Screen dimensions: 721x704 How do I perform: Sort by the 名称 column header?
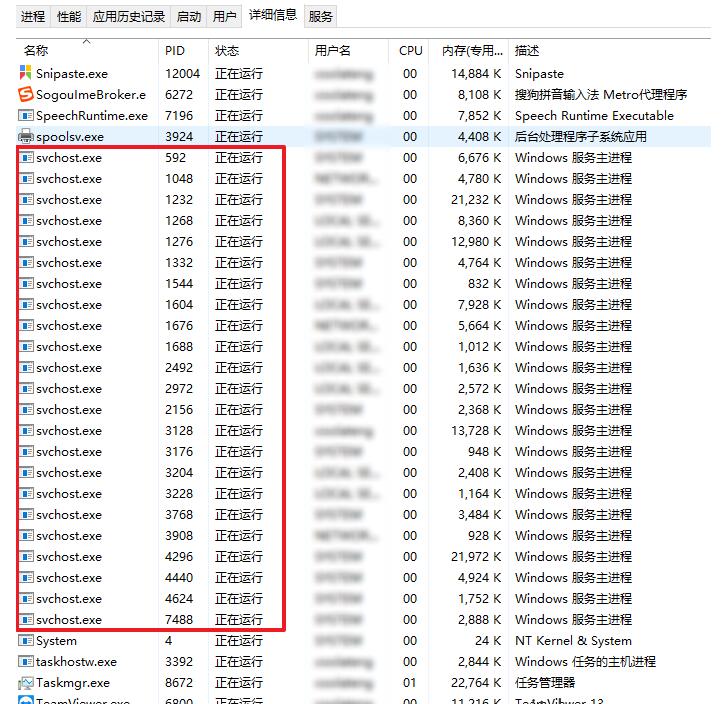[36, 50]
